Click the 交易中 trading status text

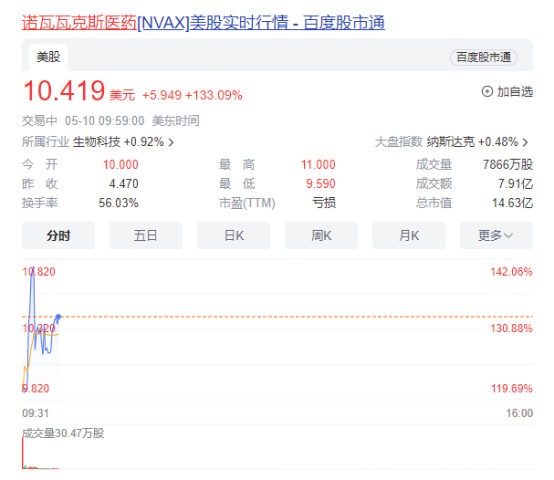point(40,121)
